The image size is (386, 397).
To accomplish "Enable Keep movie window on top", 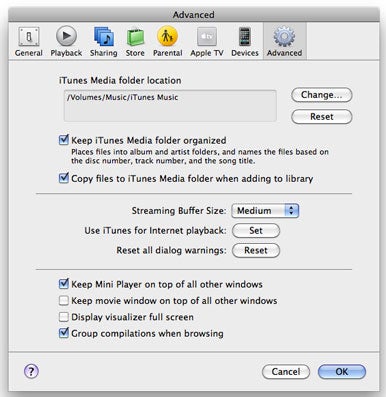I will [64, 300].
